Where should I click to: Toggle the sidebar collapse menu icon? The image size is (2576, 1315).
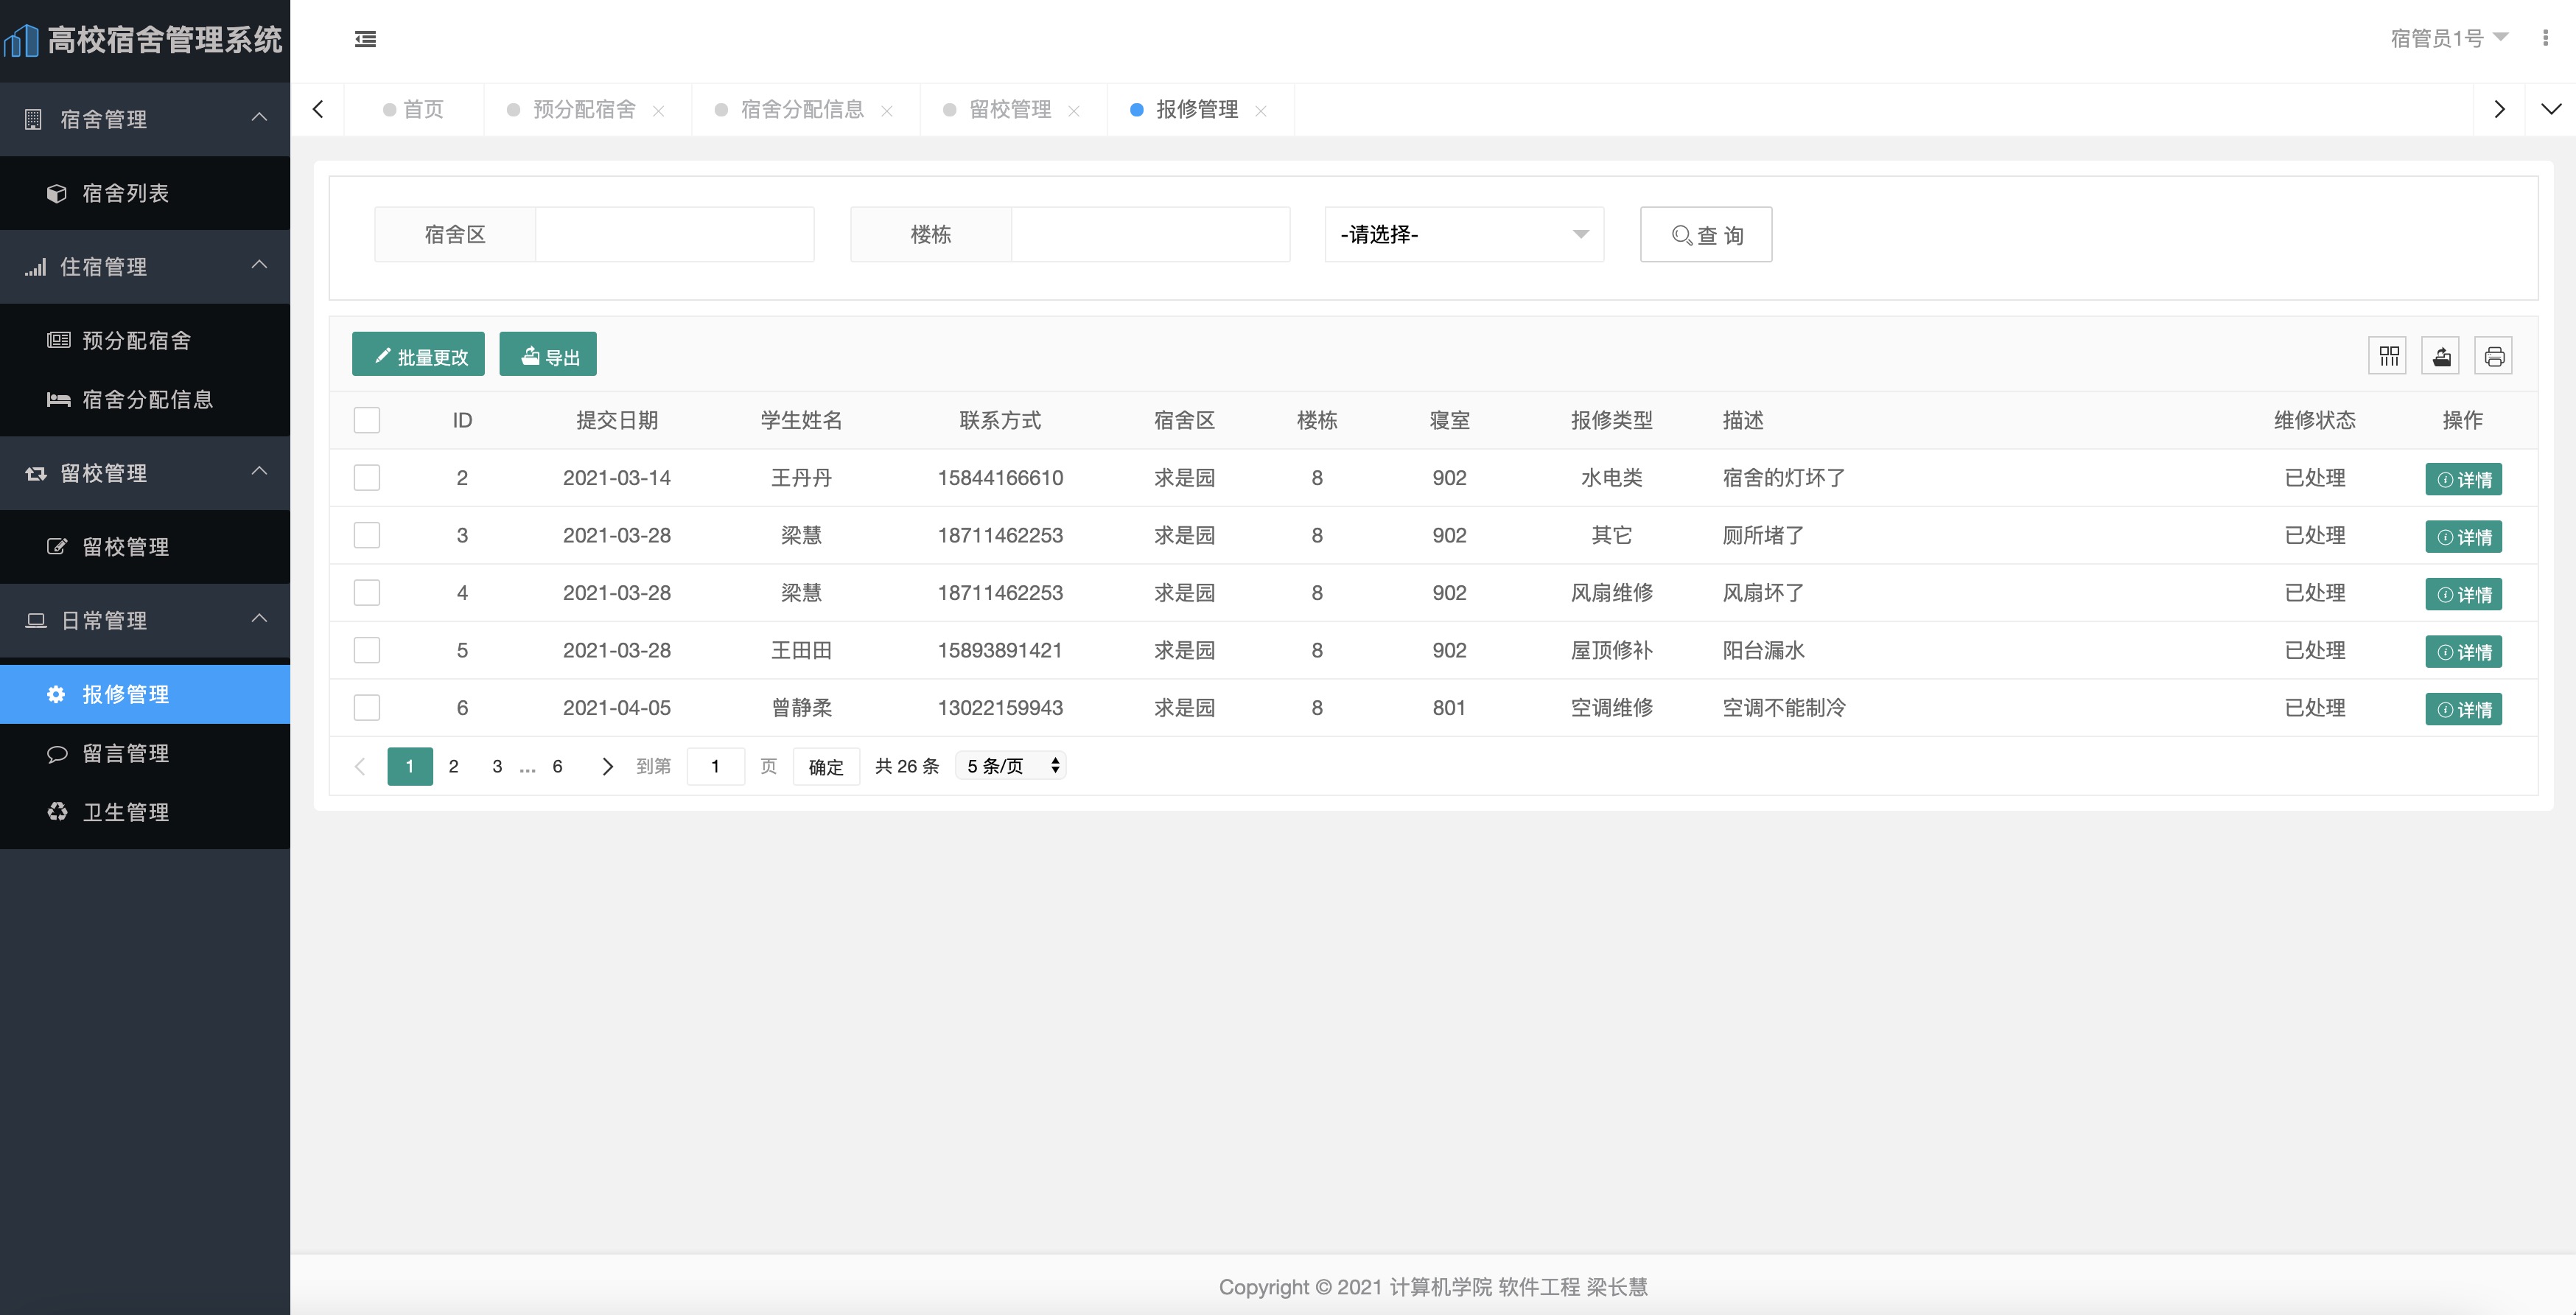[365, 39]
